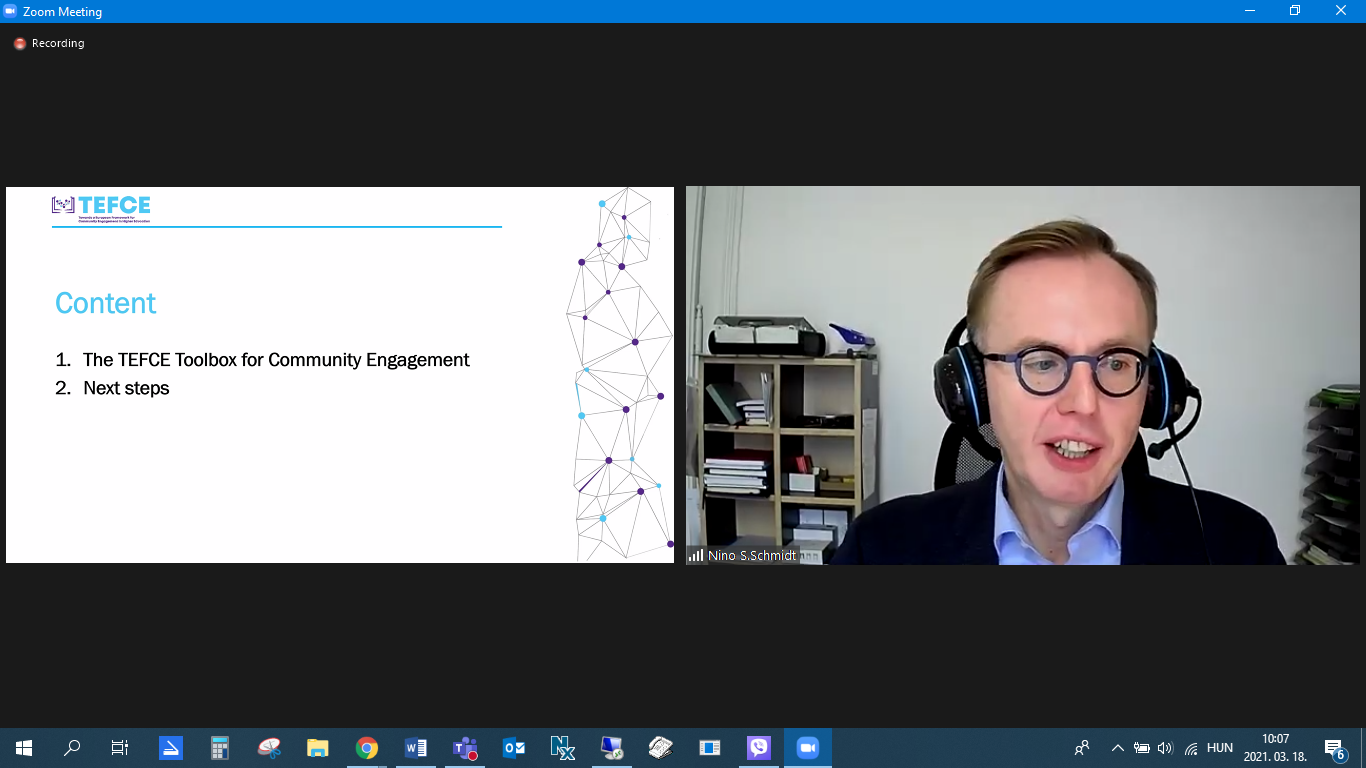Viewport: 1366px width, 768px height.
Task: Click the Zoom Meeting title bar icon
Action: point(11,11)
